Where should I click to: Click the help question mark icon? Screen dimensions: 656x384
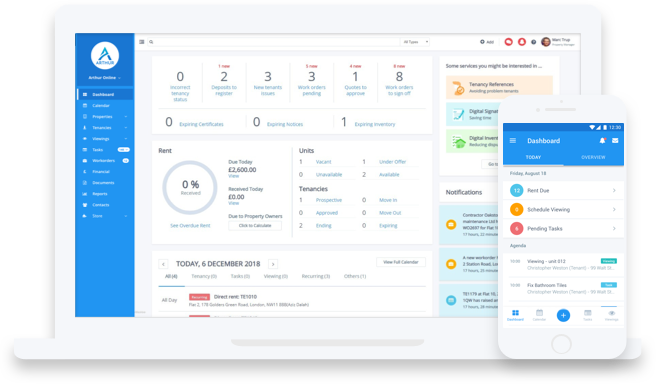(533, 42)
